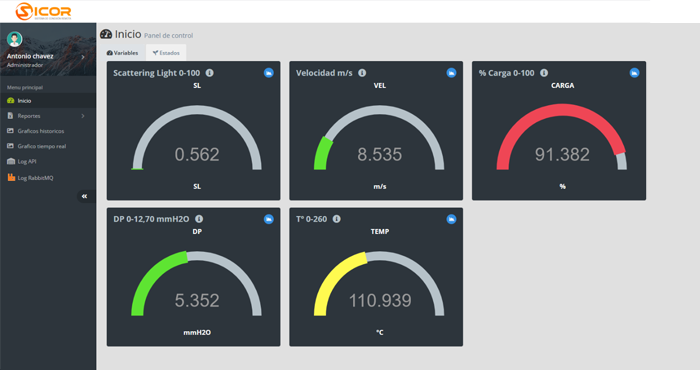Viewport: 700px width, 370px height.
Task: Expand the Antonio chavez user profile arrow
Action: tap(83, 57)
